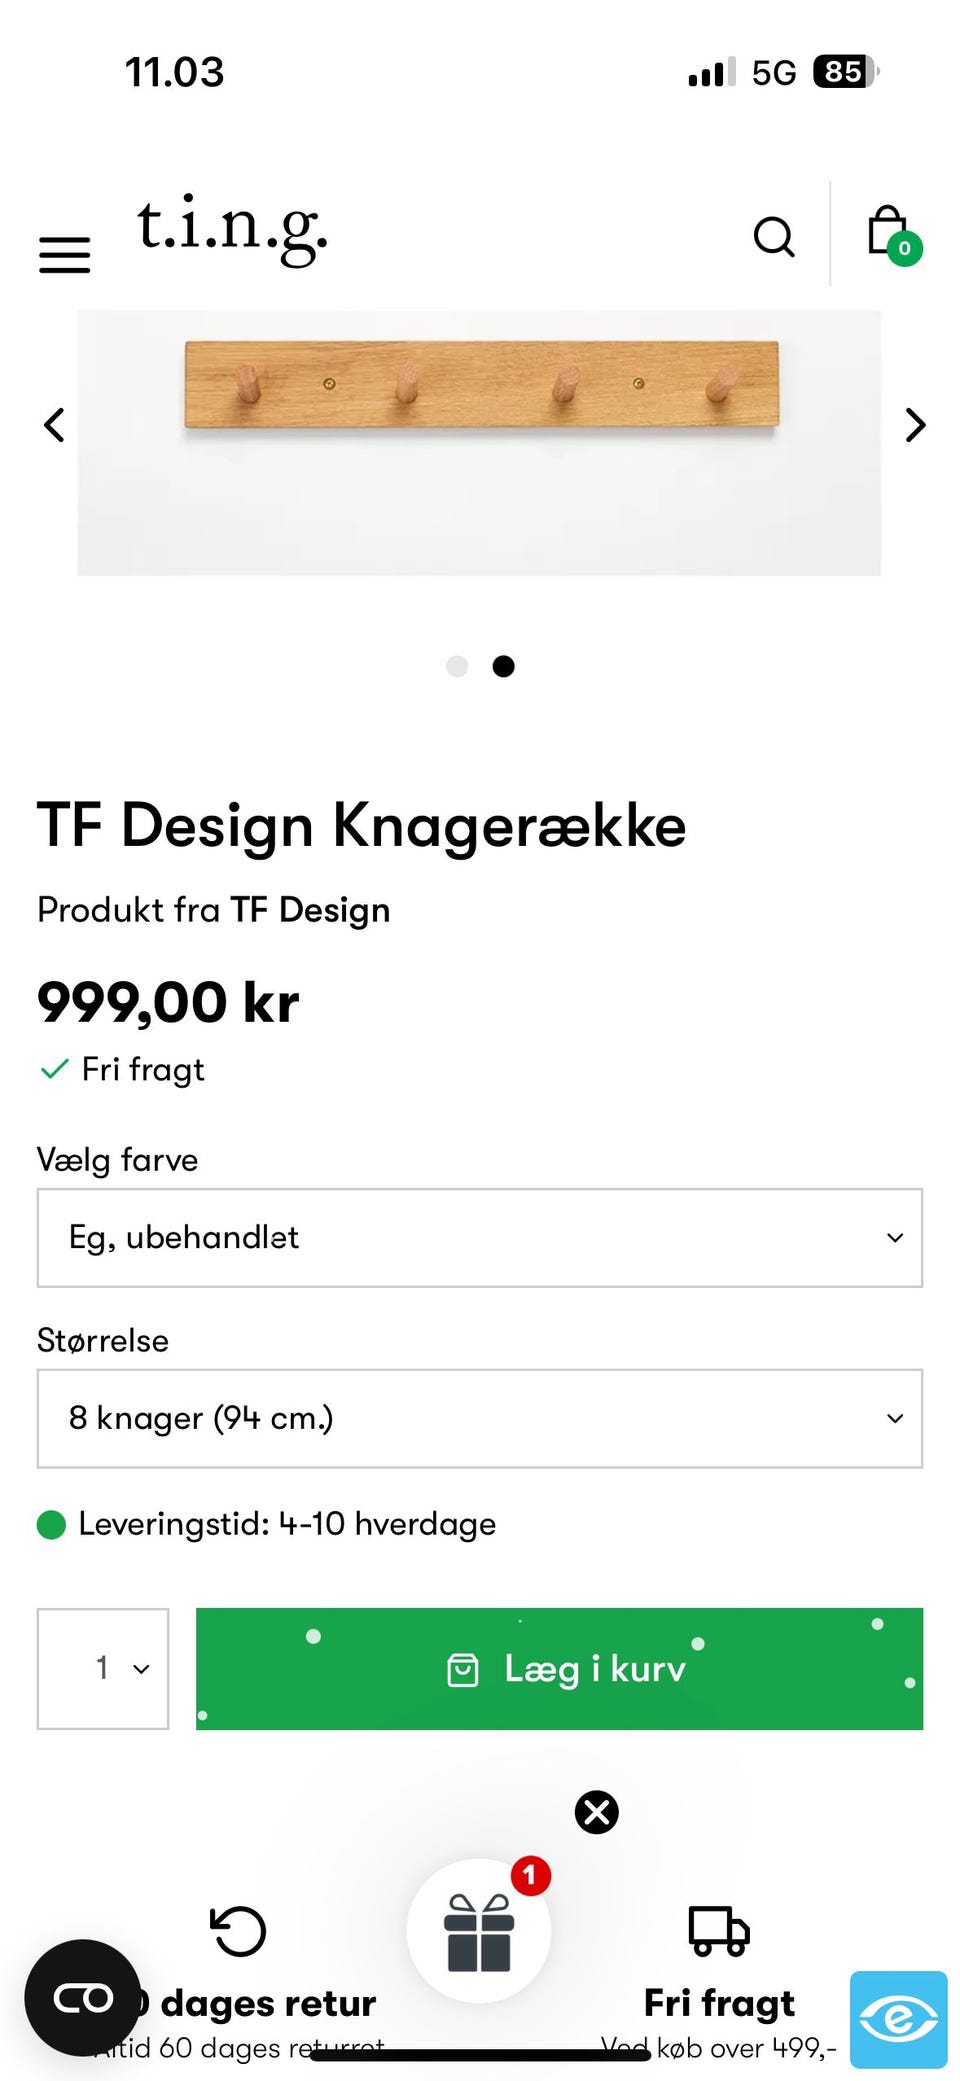Expand the Størrelse dropdown
The width and height of the screenshot is (960, 2081).
pos(480,1418)
